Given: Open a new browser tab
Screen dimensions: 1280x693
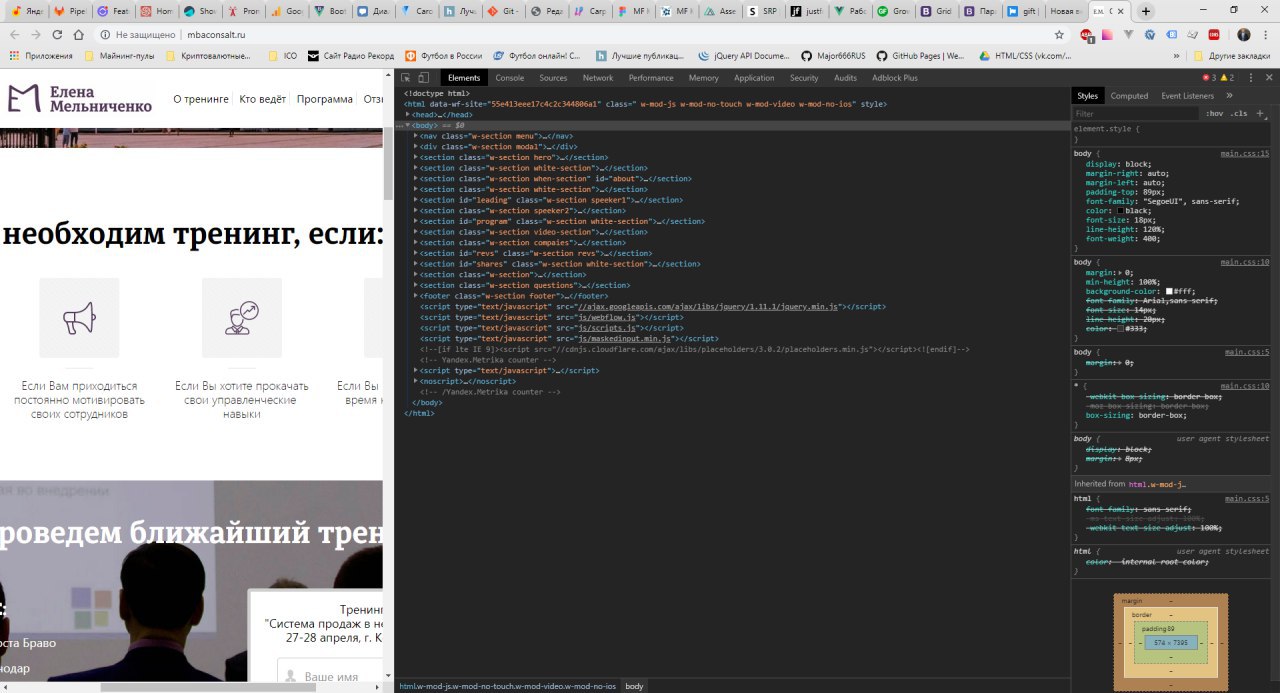Looking at the screenshot, I should pyautogui.click(x=1146, y=11).
